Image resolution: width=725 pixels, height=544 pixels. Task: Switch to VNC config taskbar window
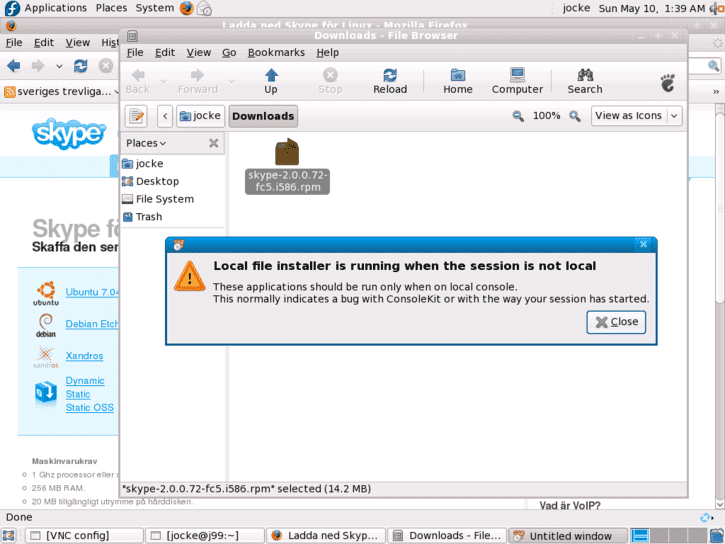point(84,536)
